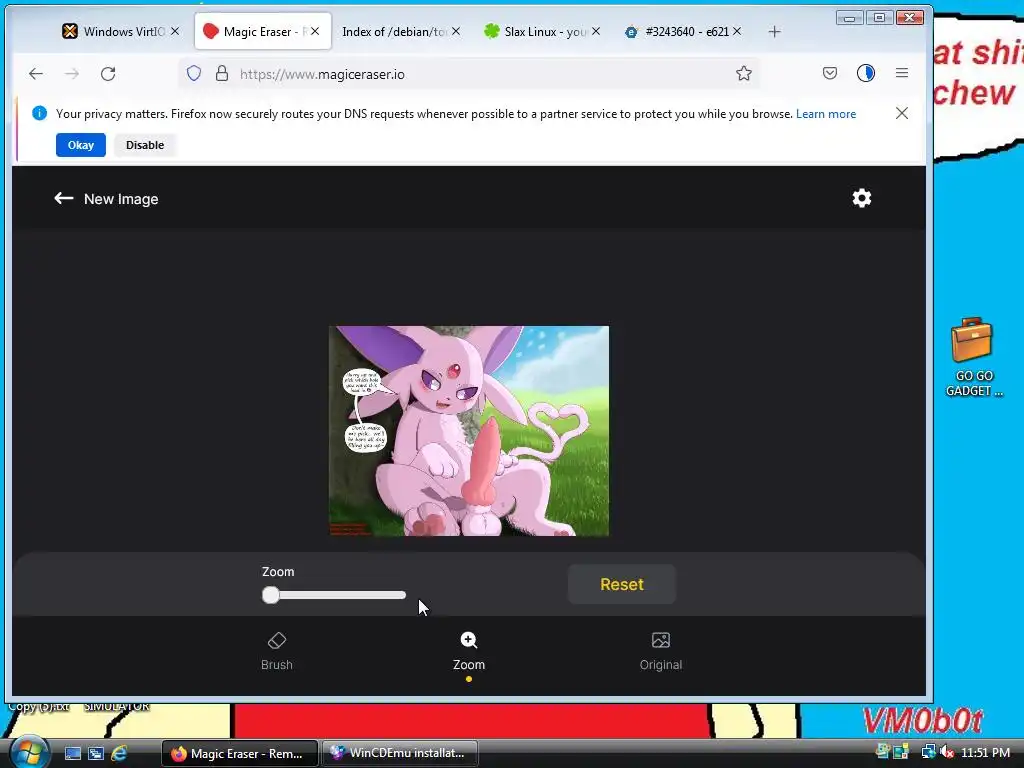Click the site padlock icon

(x=222, y=73)
